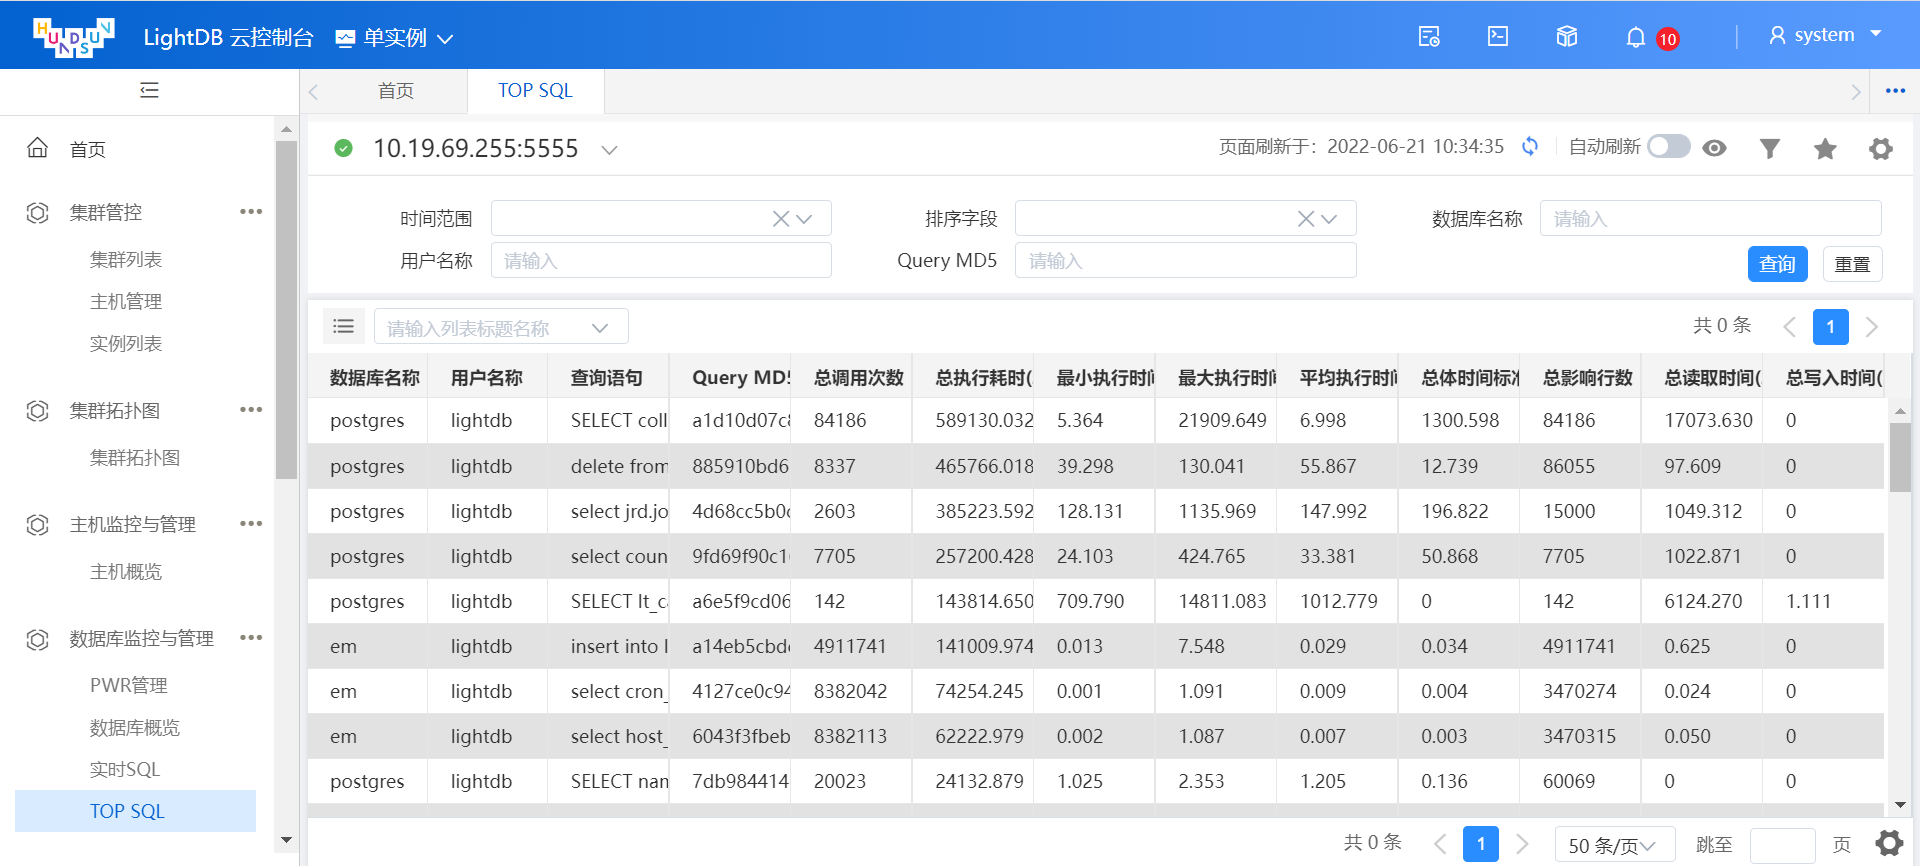This screenshot has width=1920, height=866.
Task: Go to the previous page in the bottom pager
Action: (1440, 844)
